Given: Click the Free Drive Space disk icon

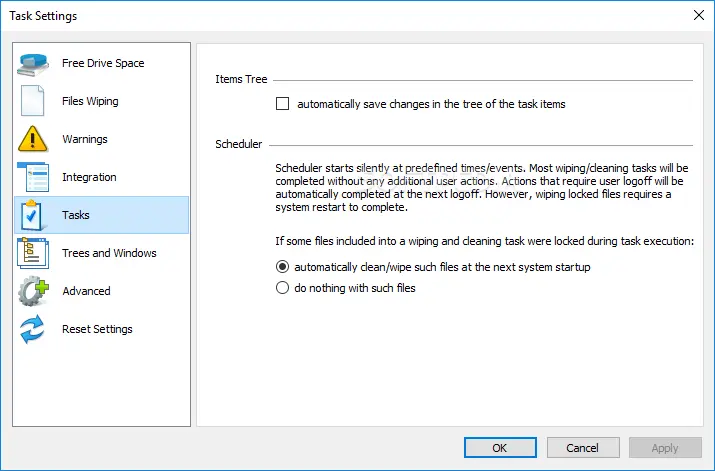Looking at the screenshot, I should (x=33, y=64).
